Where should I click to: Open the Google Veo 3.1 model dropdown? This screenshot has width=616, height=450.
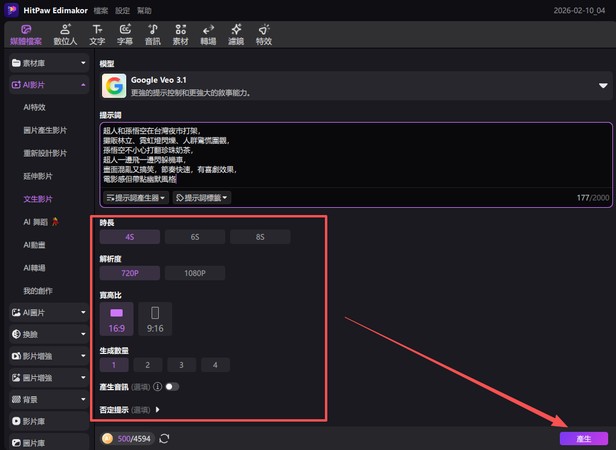[x=356, y=85]
